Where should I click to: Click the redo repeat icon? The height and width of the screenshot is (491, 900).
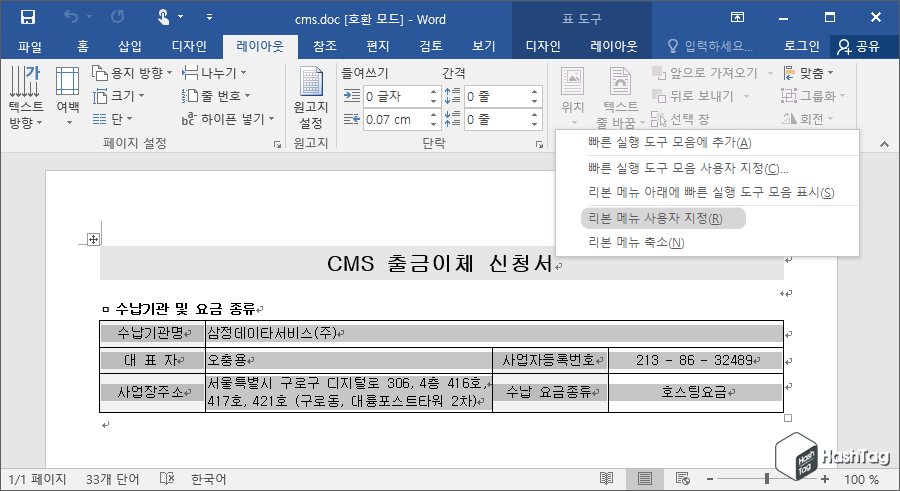point(118,17)
